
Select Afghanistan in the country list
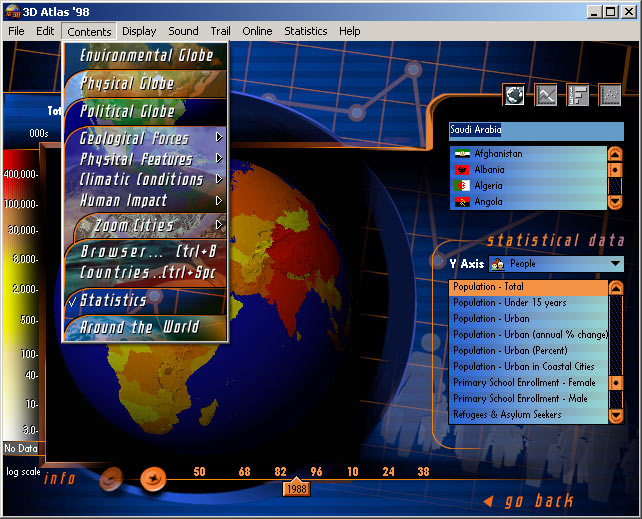528,154
